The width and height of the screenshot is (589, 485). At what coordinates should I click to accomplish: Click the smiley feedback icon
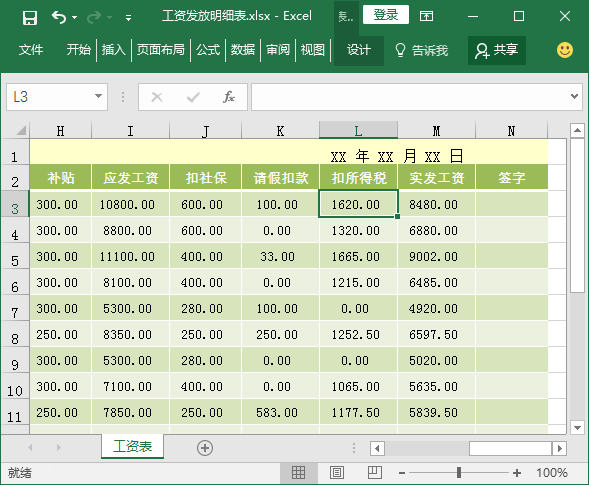pyautogui.click(x=565, y=50)
